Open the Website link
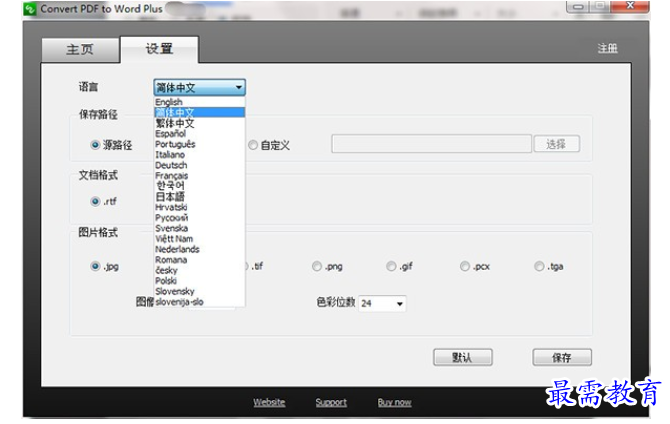This screenshot has width=670, height=424. 269,402
